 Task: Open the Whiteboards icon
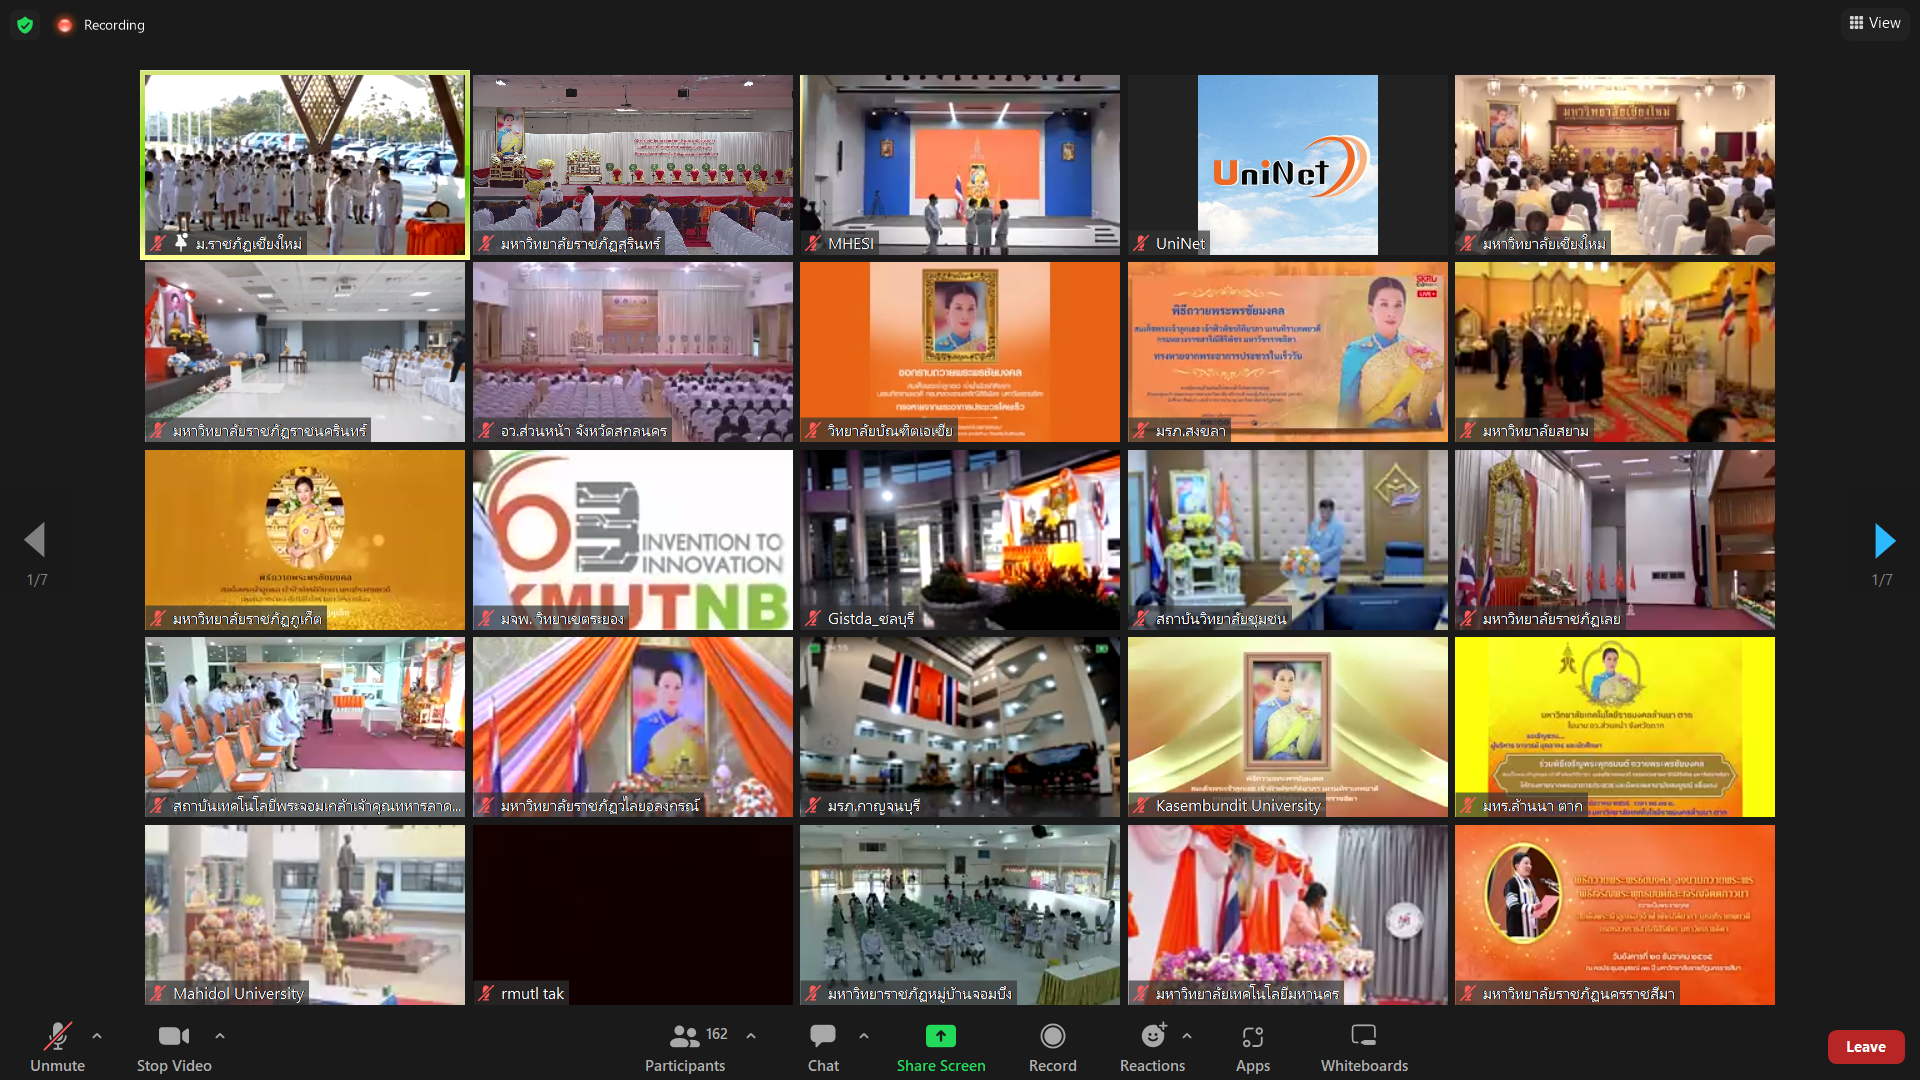pos(1363,1037)
